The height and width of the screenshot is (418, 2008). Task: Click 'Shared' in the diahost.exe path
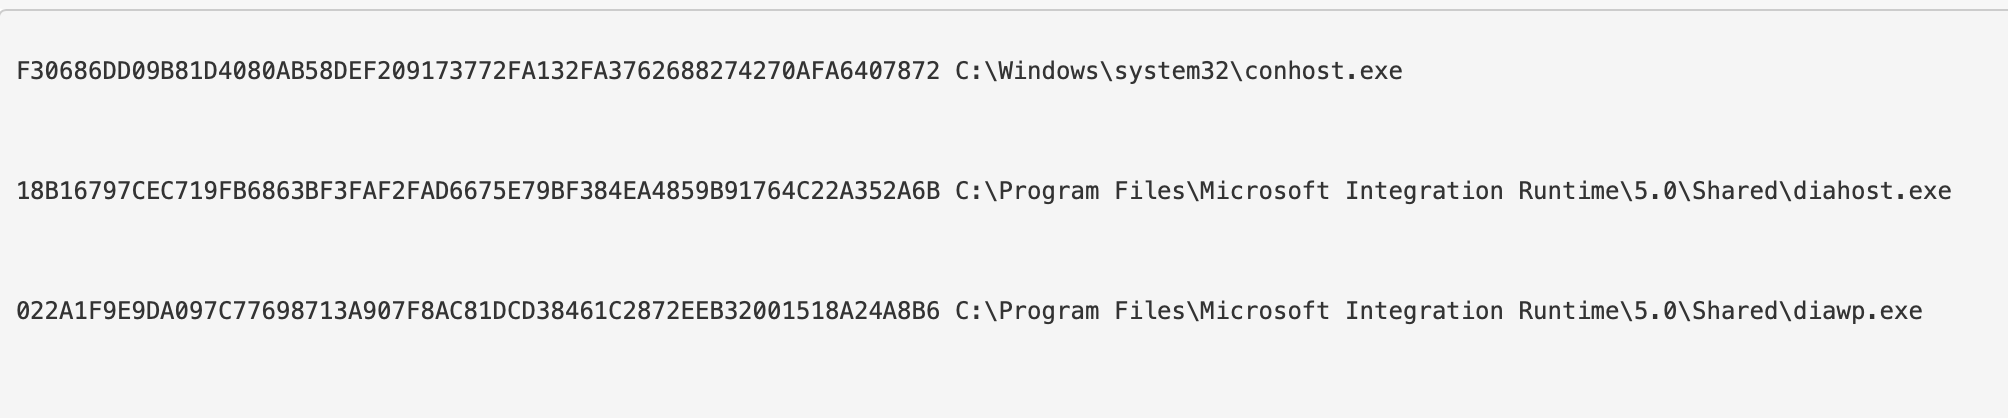pyautogui.click(x=1735, y=191)
